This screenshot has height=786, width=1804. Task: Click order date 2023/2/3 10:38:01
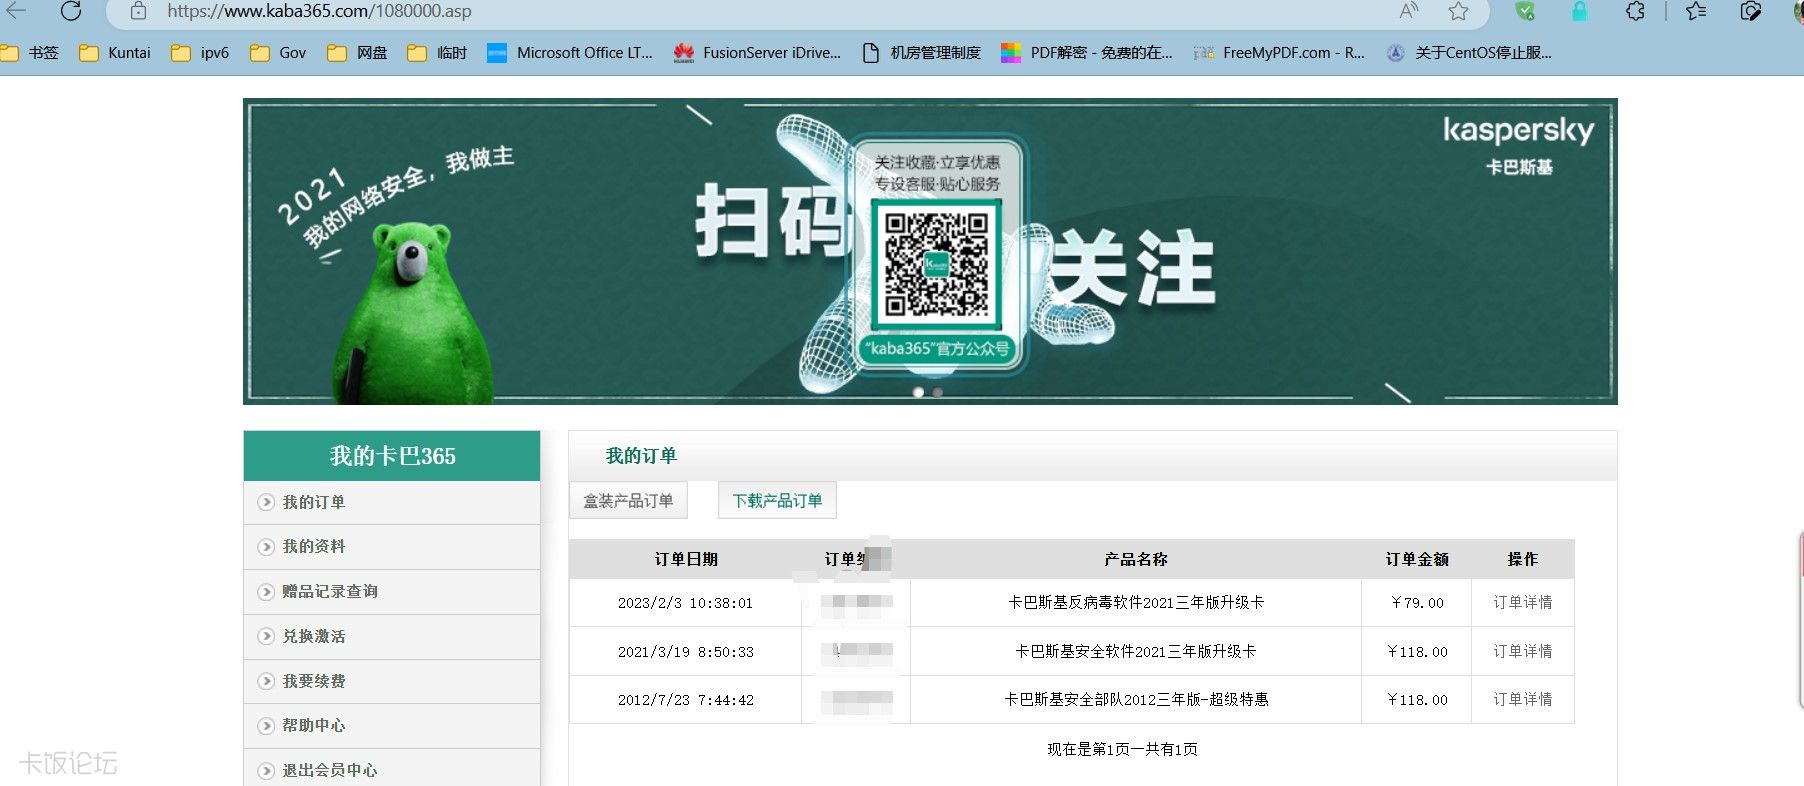[685, 603]
